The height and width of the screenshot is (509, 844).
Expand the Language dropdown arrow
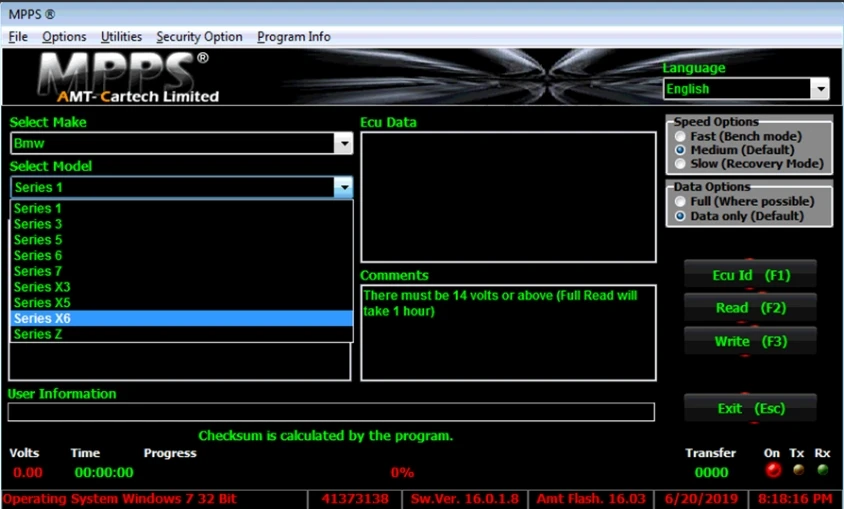pos(820,89)
